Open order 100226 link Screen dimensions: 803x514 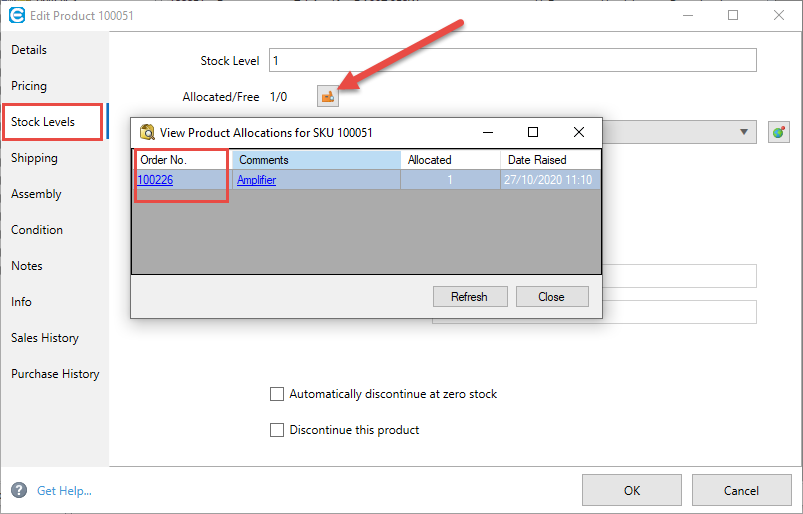coord(155,180)
